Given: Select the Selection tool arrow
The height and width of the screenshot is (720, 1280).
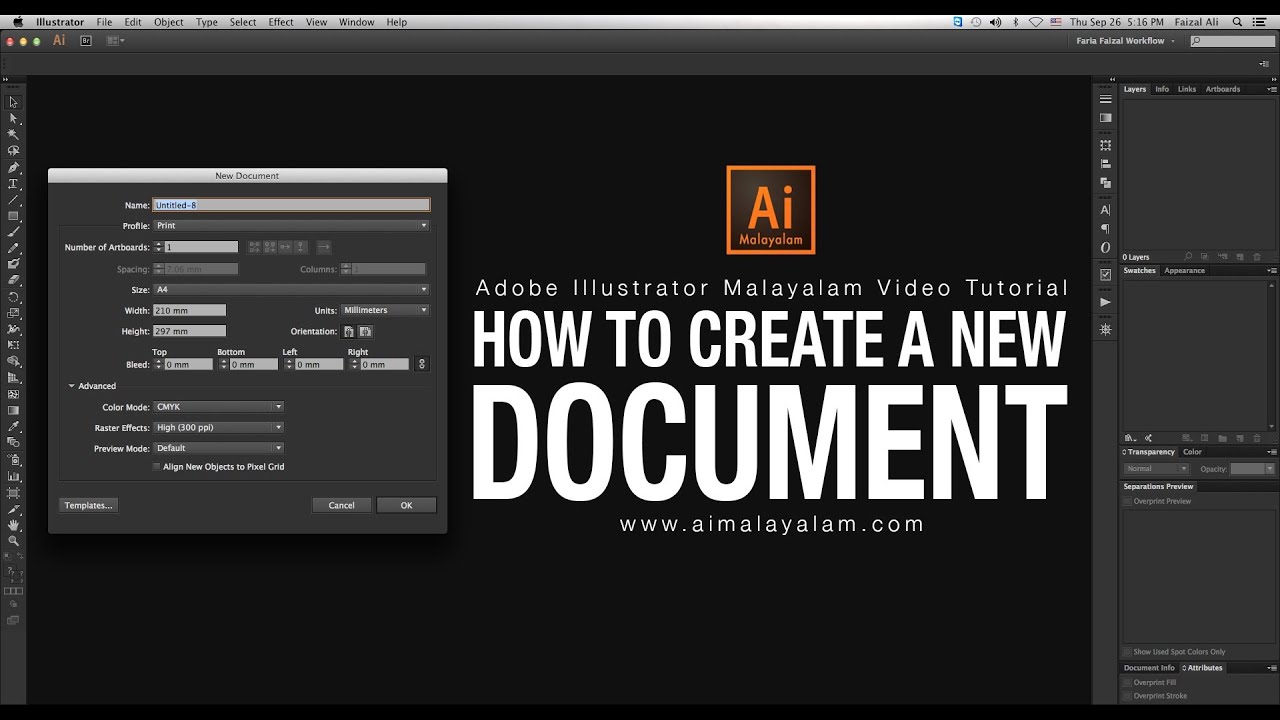Looking at the screenshot, I should [13, 102].
